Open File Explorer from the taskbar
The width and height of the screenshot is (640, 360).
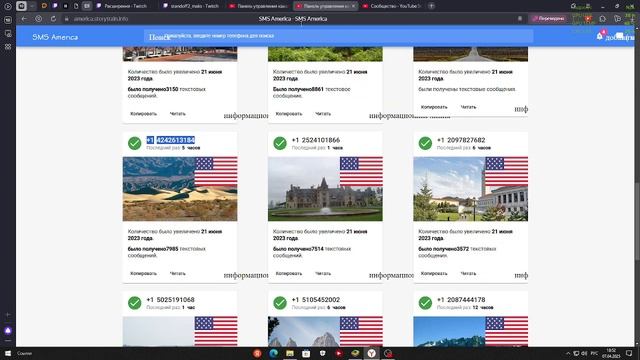[290, 353]
